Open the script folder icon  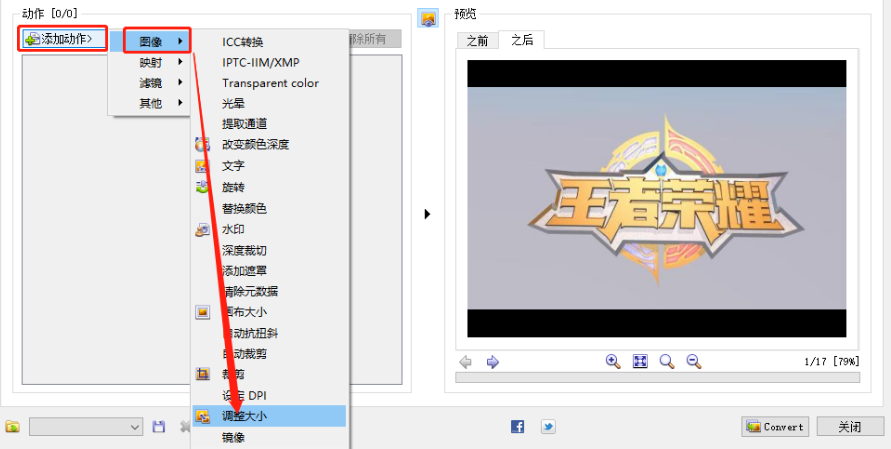click(13, 426)
